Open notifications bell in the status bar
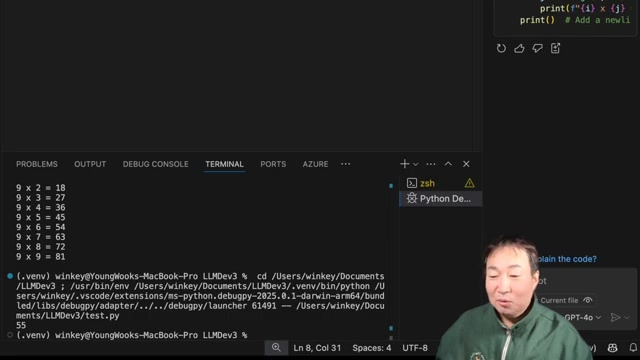The height and width of the screenshot is (360, 640). 633,348
